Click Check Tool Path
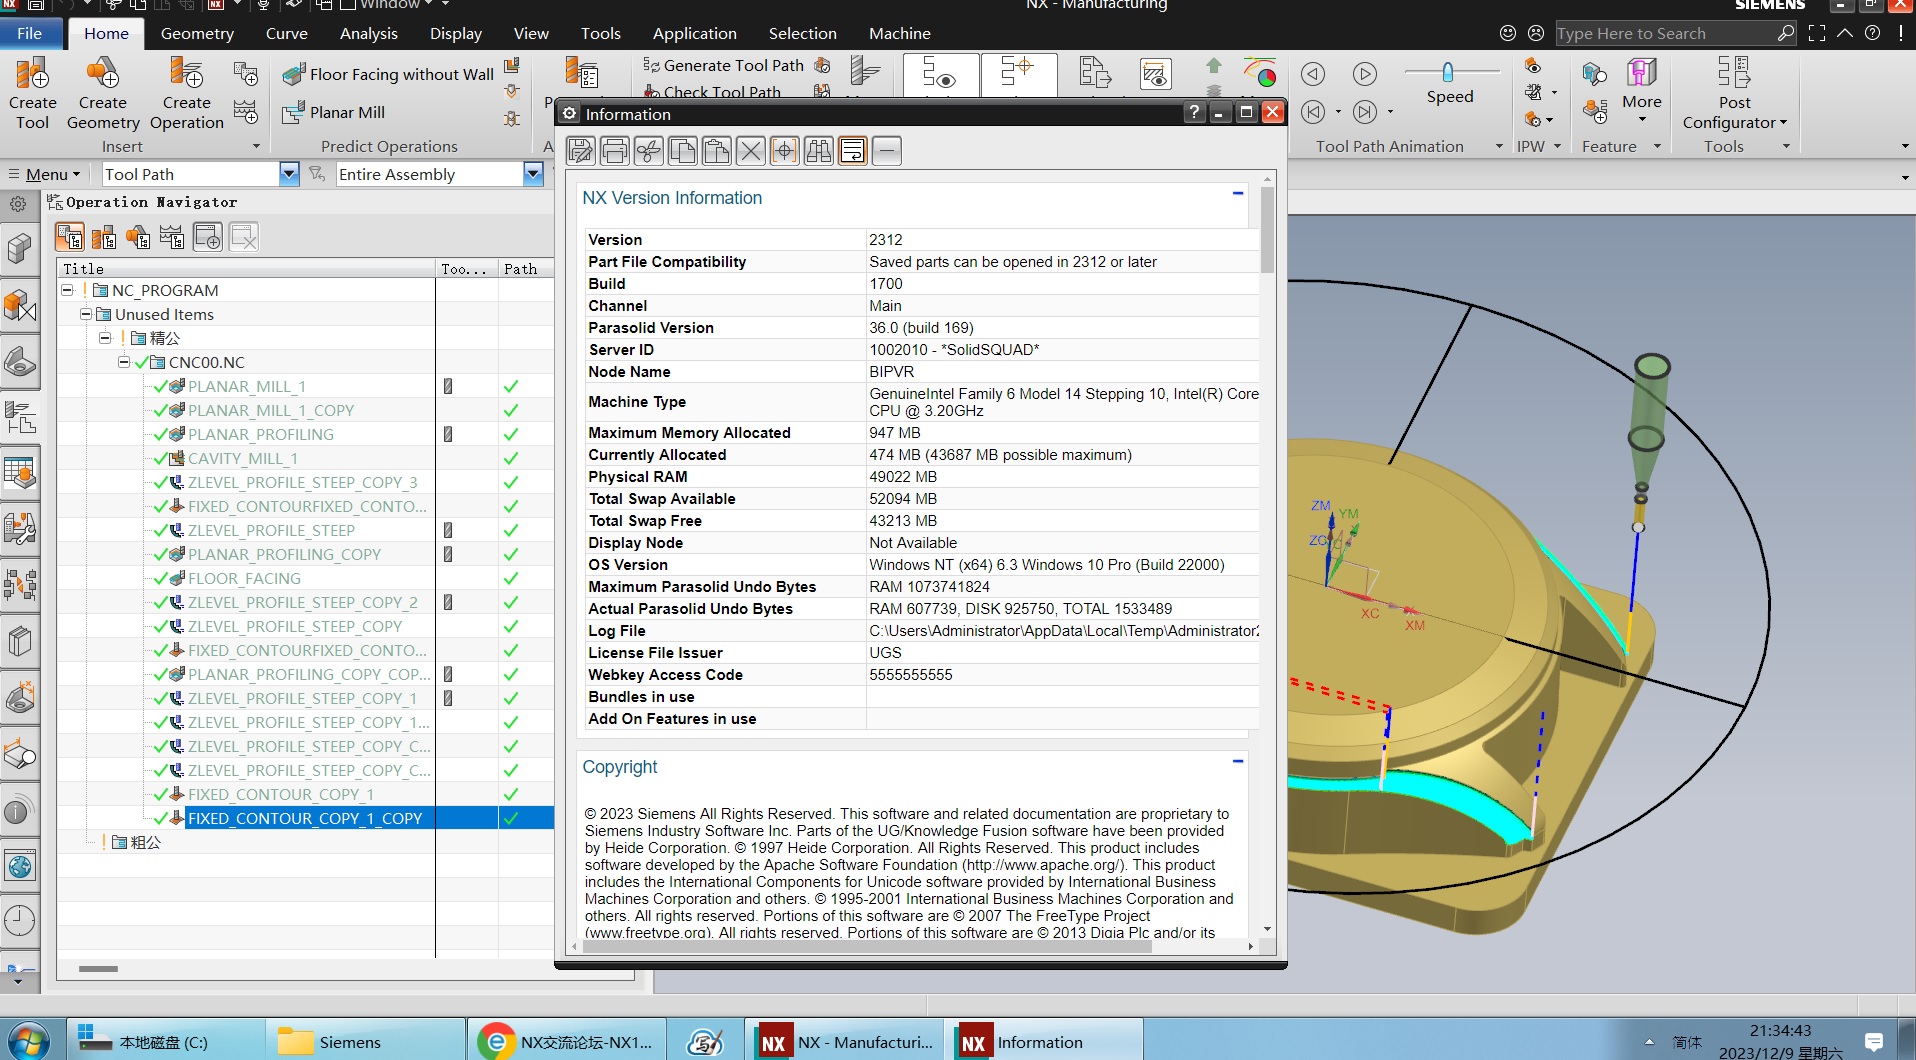The width and height of the screenshot is (1916, 1060). [x=712, y=92]
